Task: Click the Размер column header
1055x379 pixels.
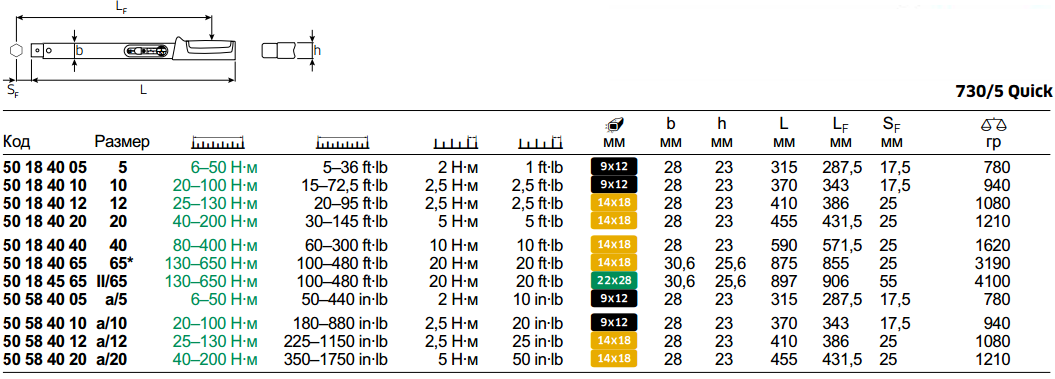Action: click(122, 142)
